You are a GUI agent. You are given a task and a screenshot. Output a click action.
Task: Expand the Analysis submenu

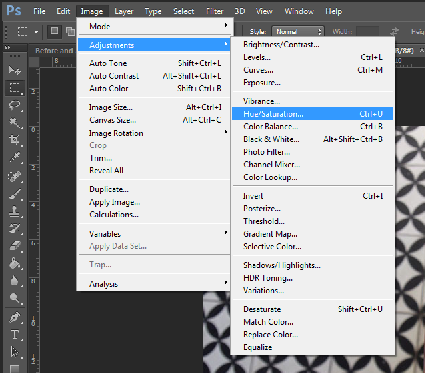pos(154,284)
